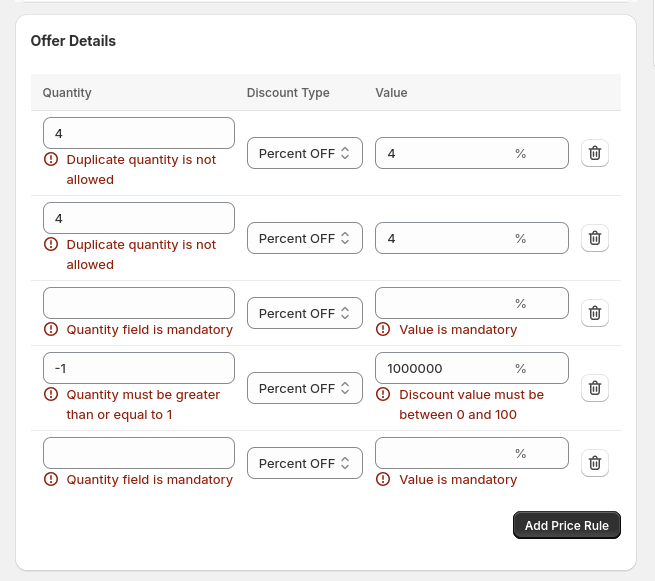This screenshot has height=581, width=655.
Task: Click second row quantity input
Action: [x=138, y=218]
